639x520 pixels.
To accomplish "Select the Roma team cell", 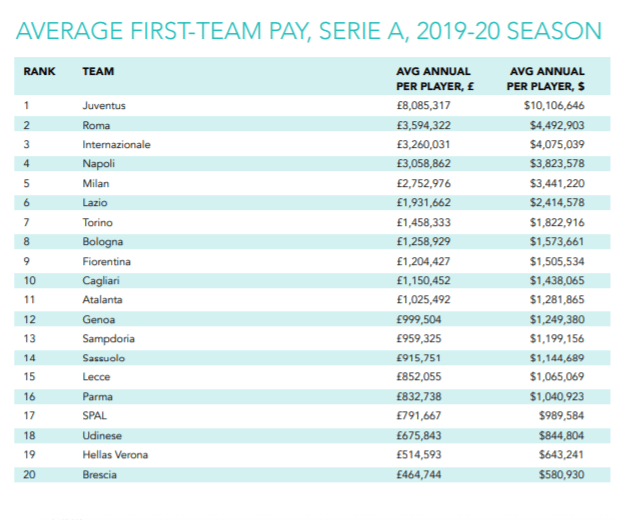I will (96, 125).
